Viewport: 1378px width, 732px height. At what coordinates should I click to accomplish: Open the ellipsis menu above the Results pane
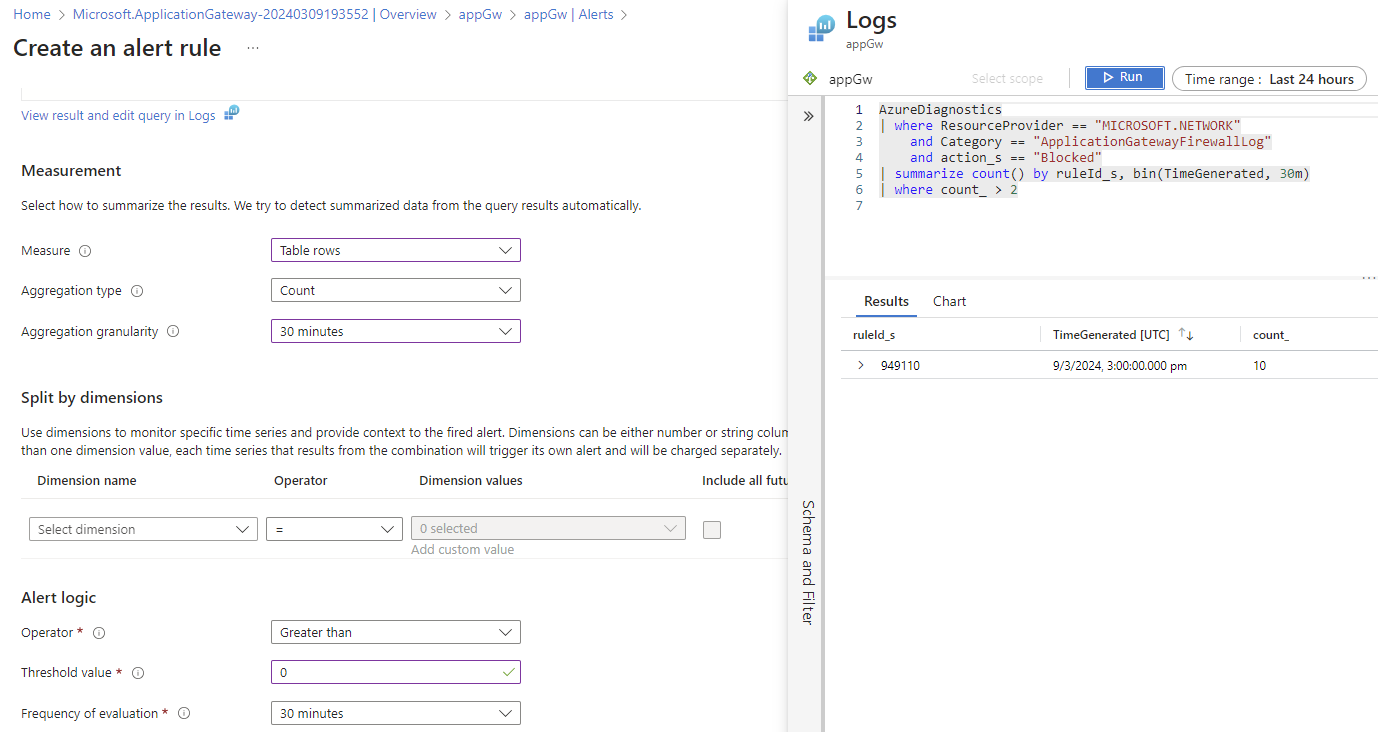1368,278
